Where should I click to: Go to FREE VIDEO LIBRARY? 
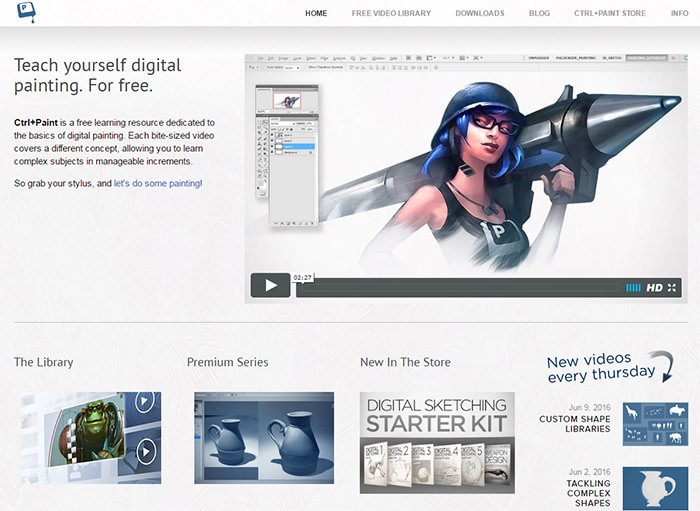pyautogui.click(x=391, y=13)
